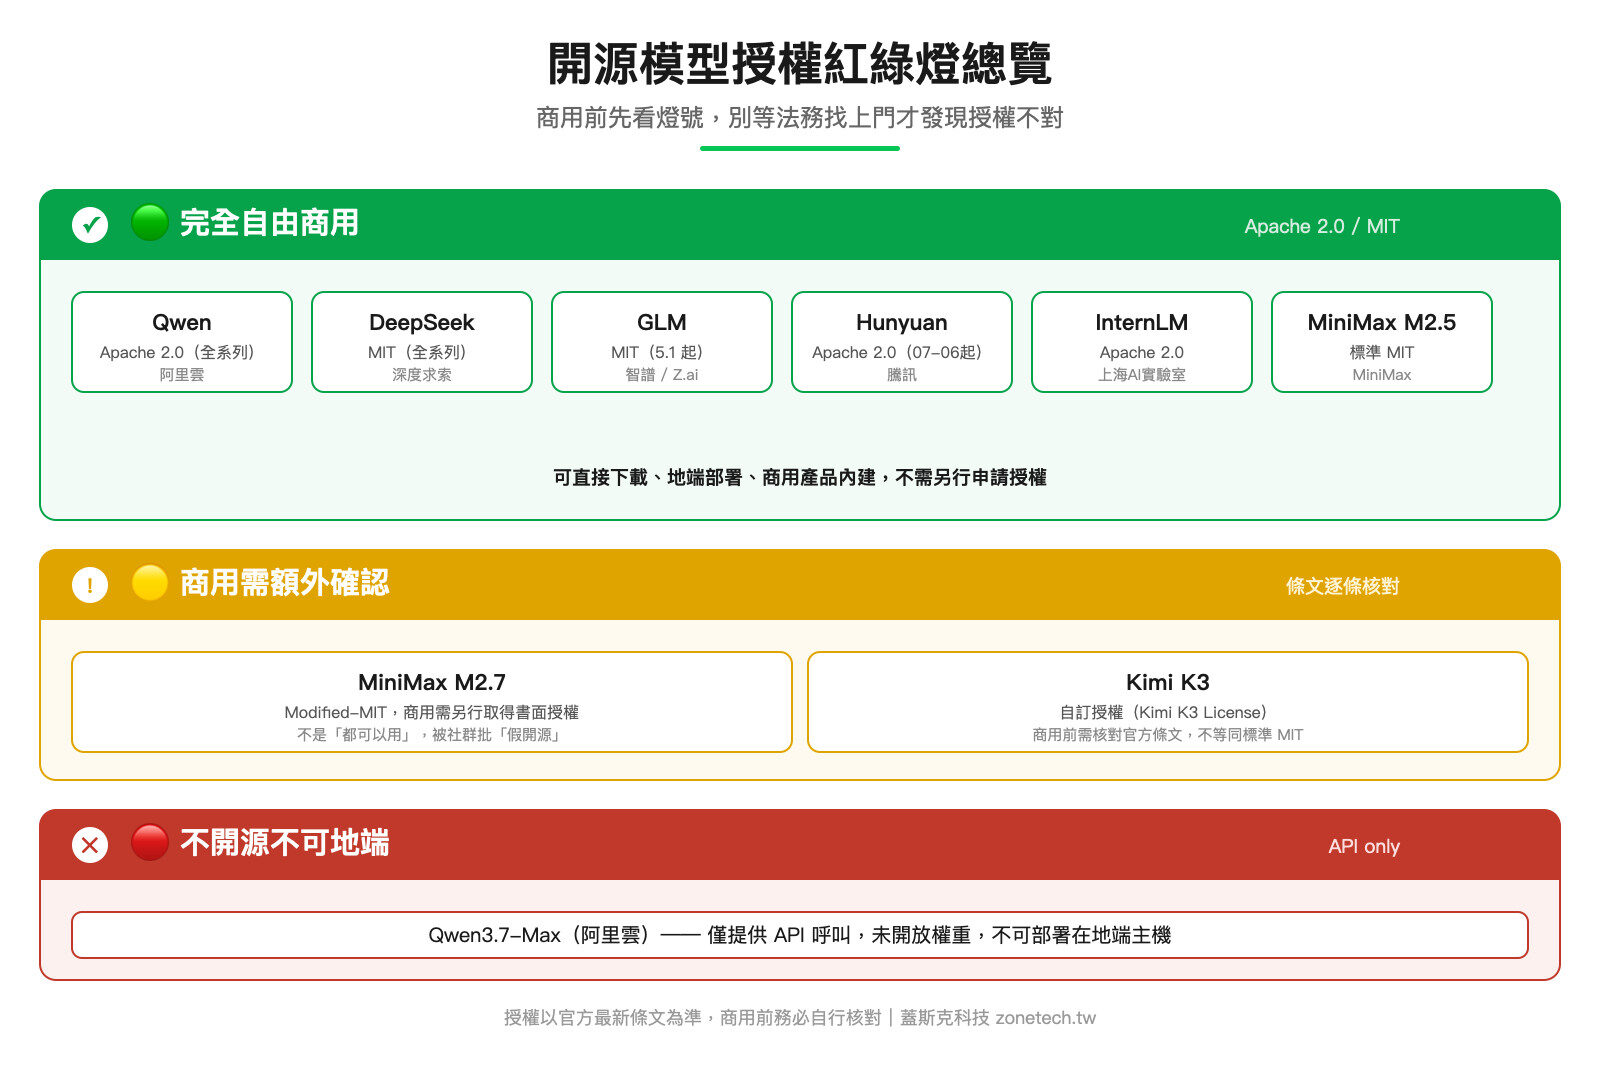Click the Qwen3.7-Max API only row

(800, 935)
